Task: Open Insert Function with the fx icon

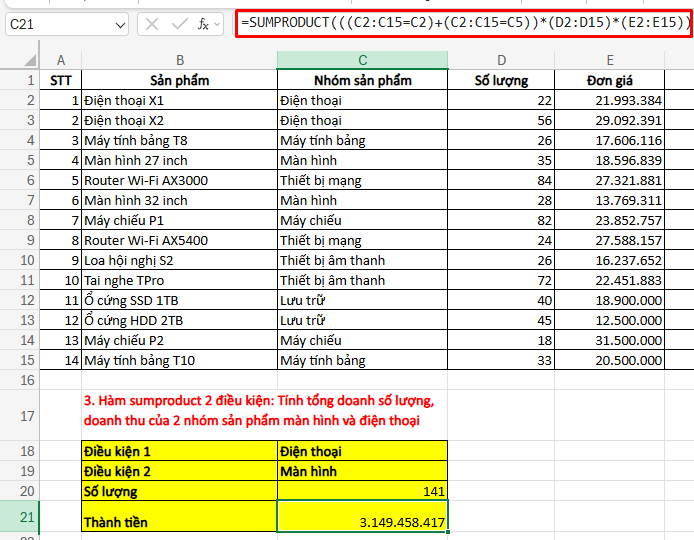Action: 203,24
